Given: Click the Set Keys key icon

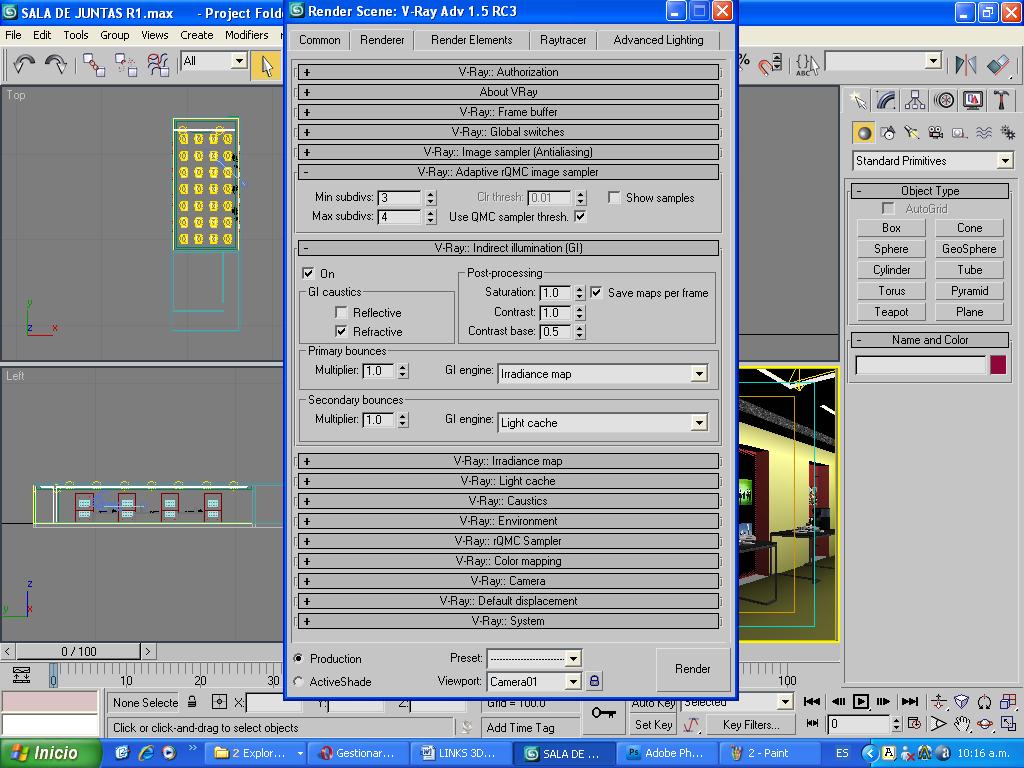Looking at the screenshot, I should click(603, 713).
